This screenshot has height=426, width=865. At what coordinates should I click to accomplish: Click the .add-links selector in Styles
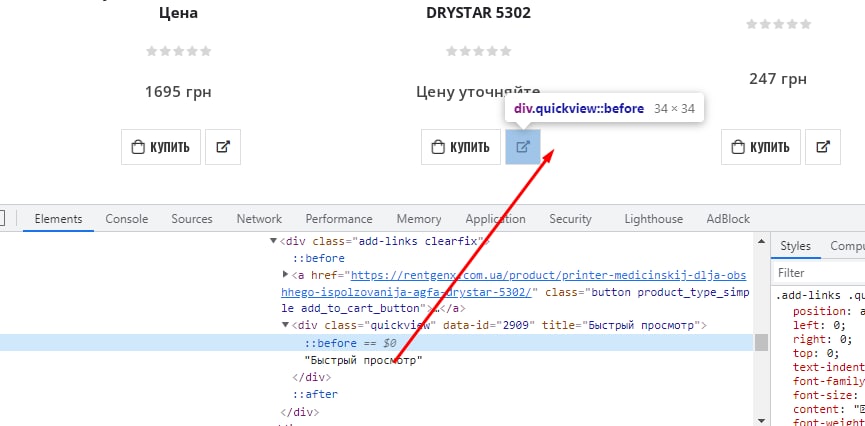pos(820,296)
